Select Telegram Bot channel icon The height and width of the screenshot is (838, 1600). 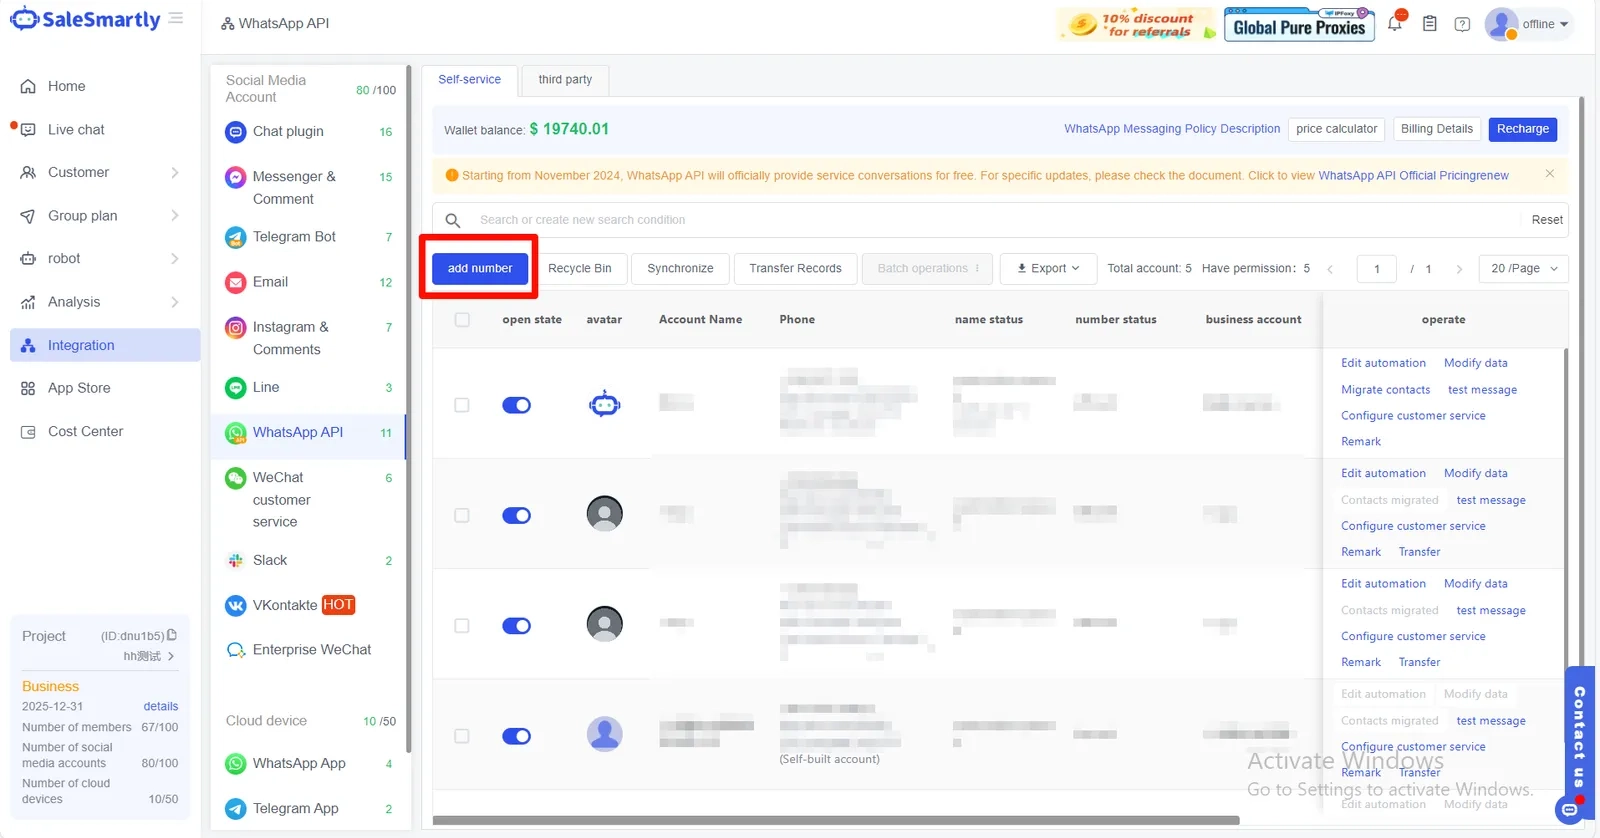235,237
